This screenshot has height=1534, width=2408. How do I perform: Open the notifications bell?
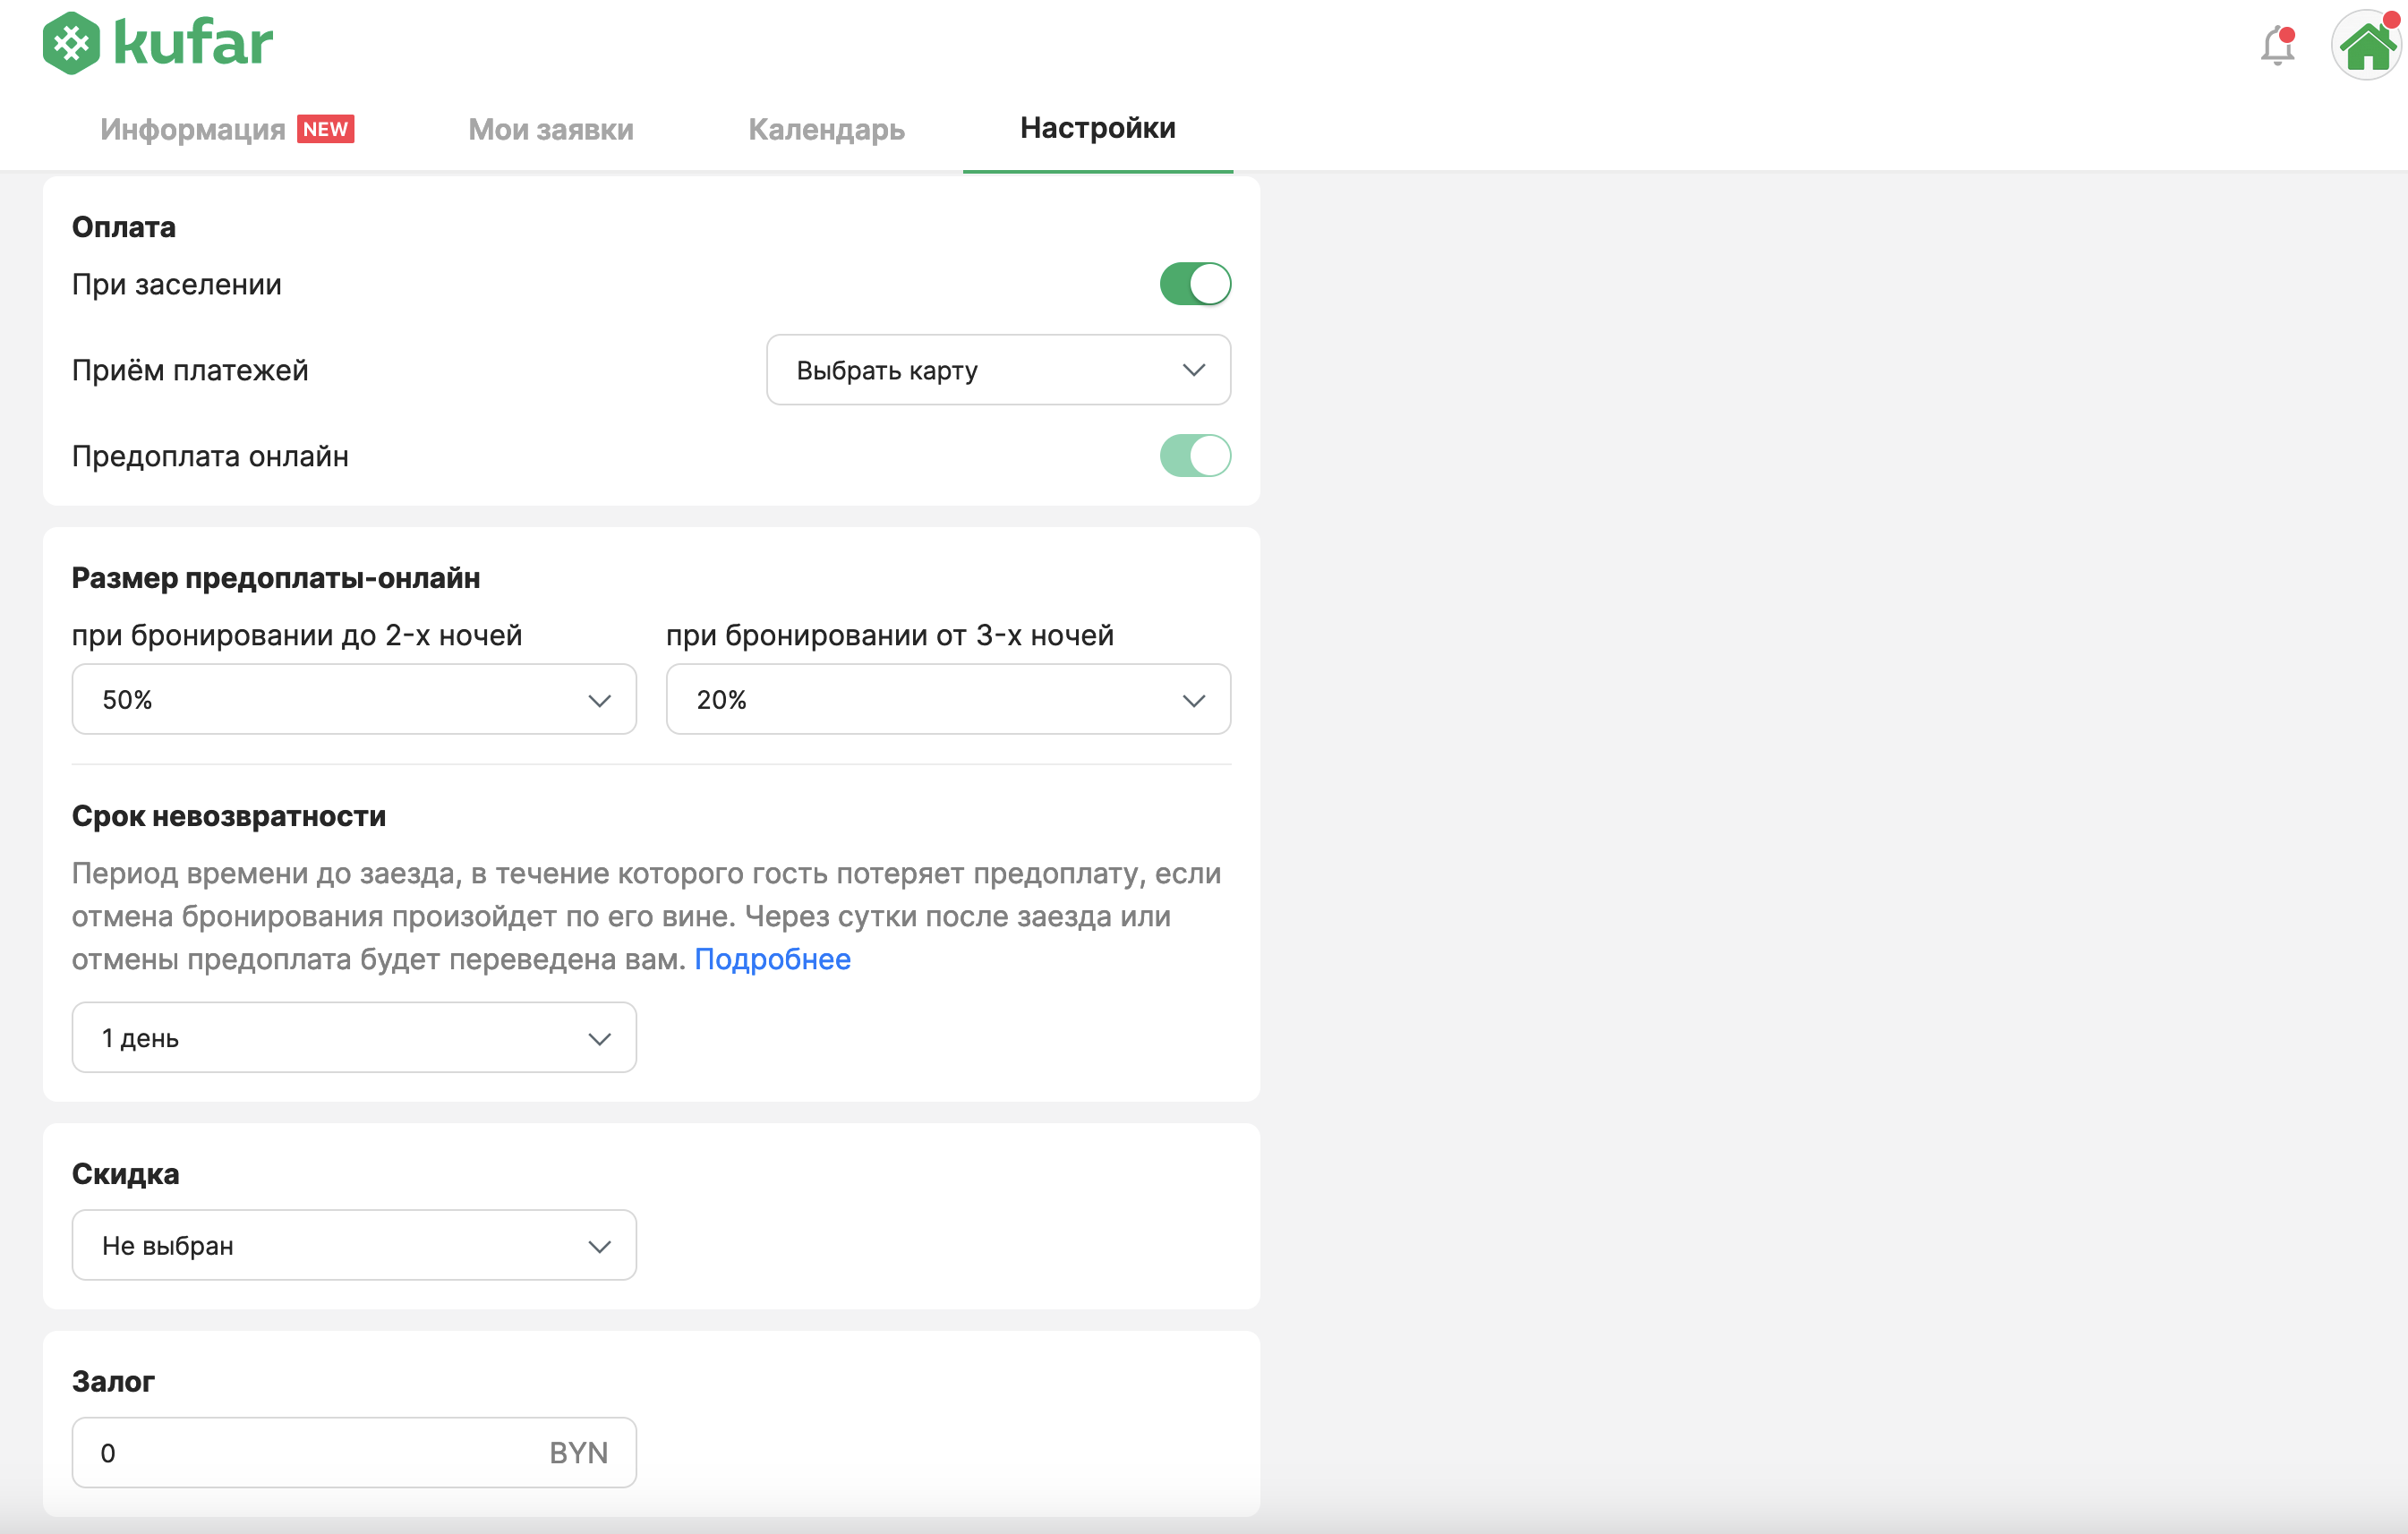2277,45
